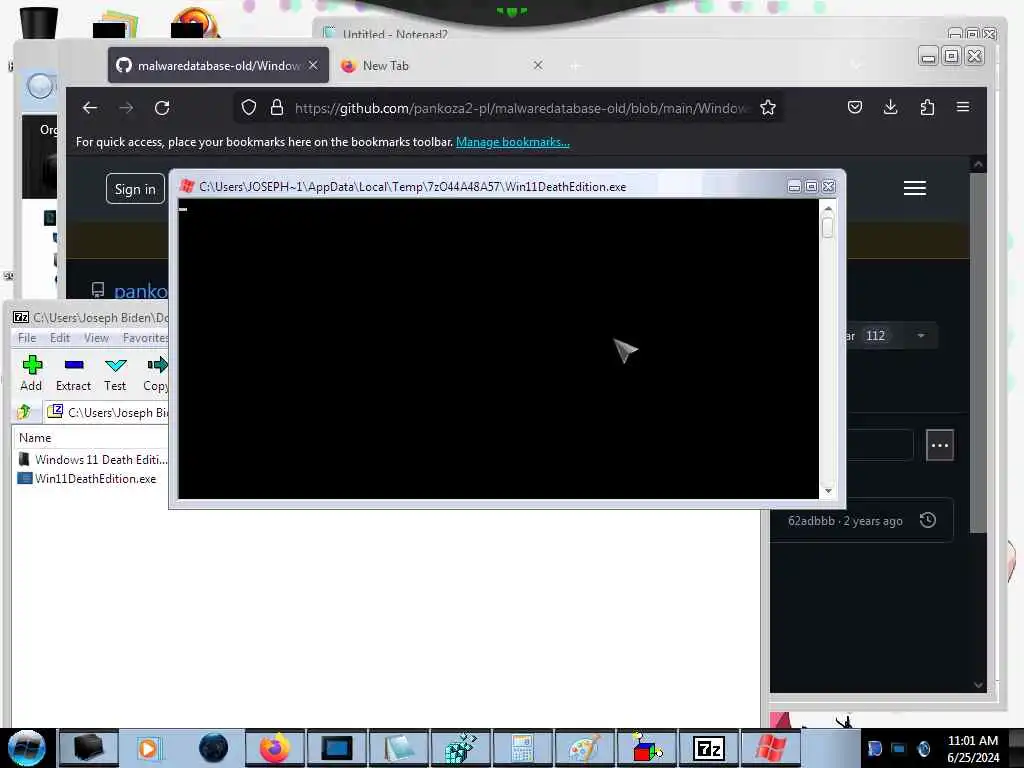Open the Firefox downloads panel

(x=890, y=107)
